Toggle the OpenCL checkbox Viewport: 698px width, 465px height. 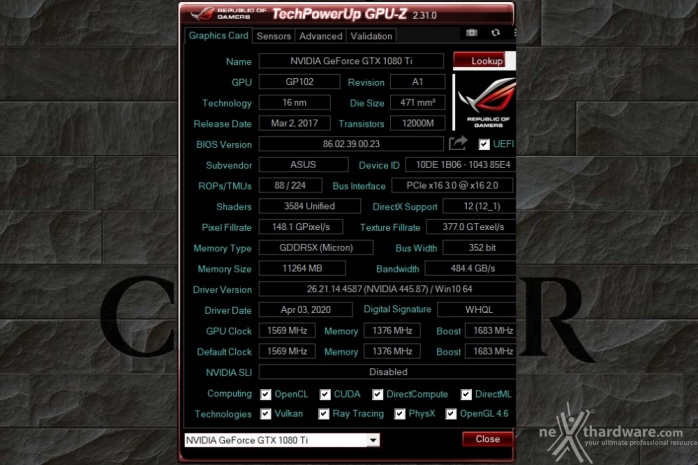(x=266, y=395)
